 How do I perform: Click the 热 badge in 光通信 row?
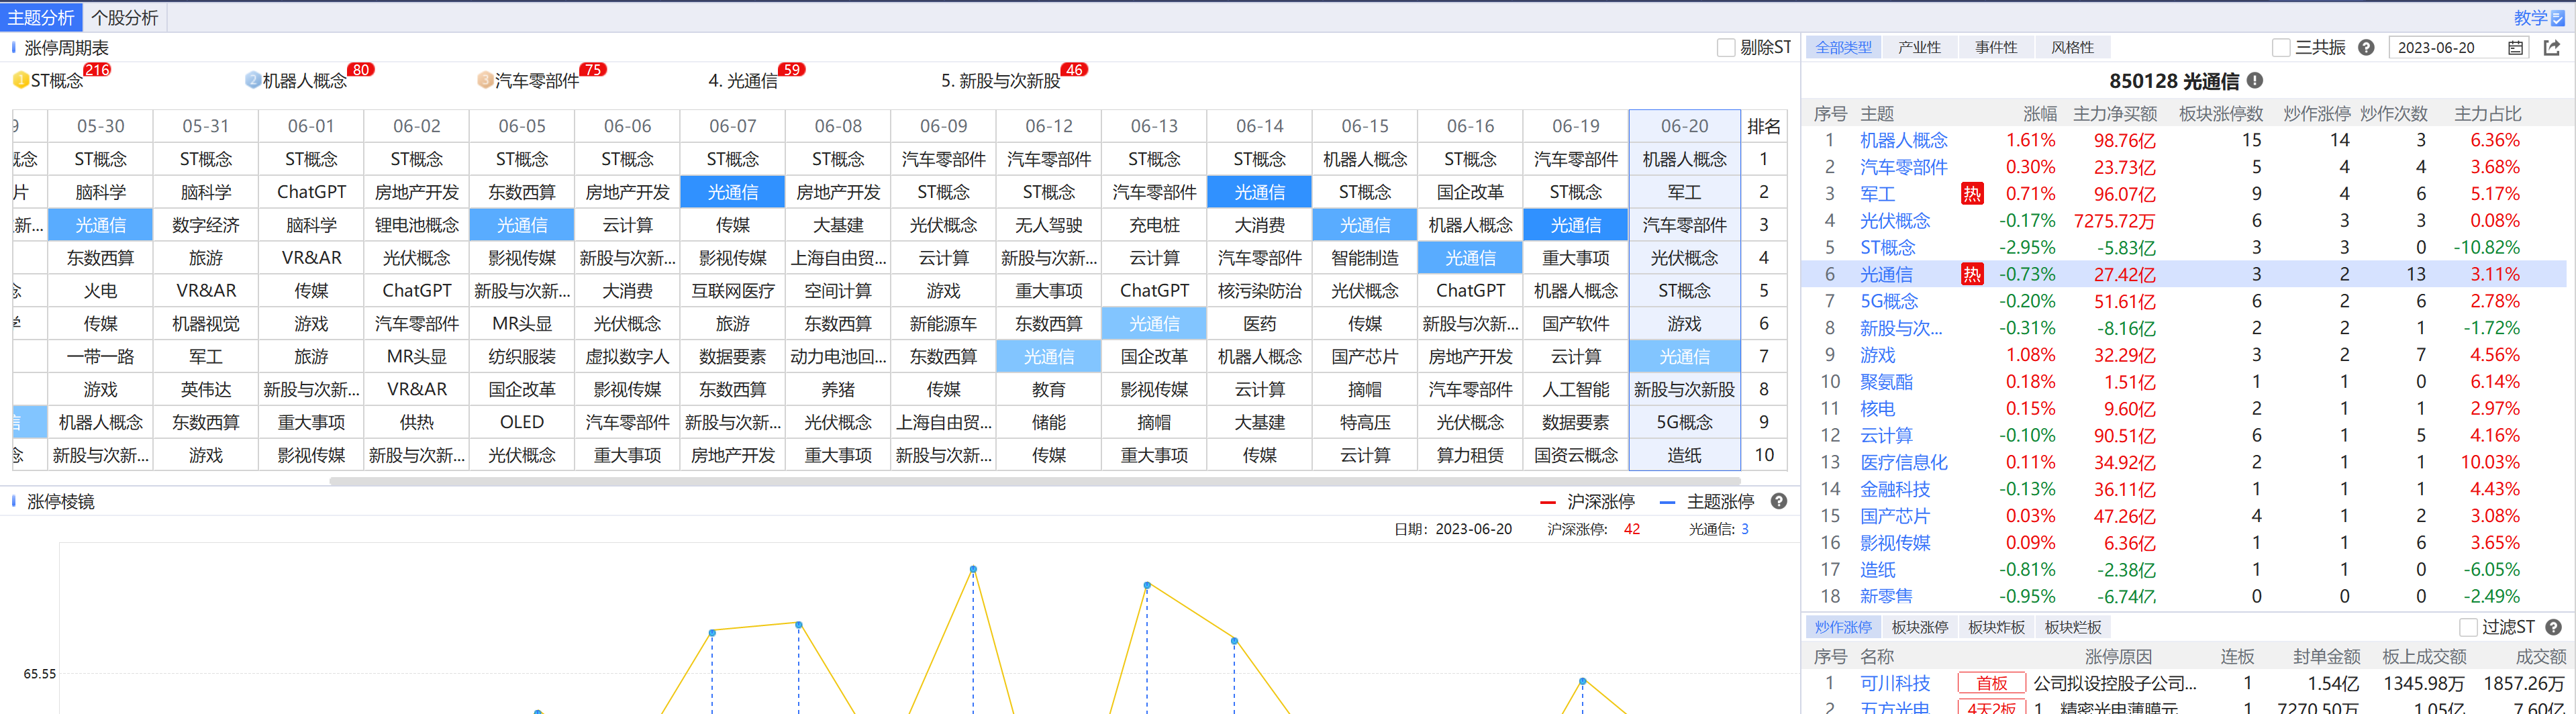coord(1972,274)
